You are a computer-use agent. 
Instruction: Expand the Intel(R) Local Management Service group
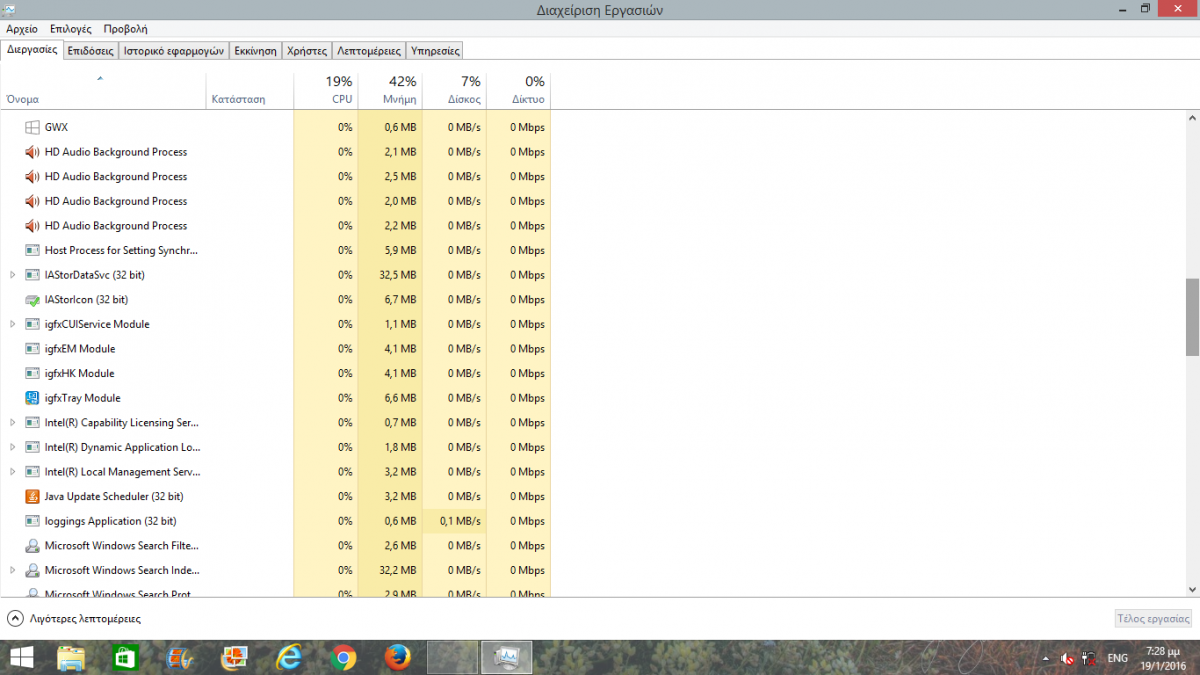12,472
